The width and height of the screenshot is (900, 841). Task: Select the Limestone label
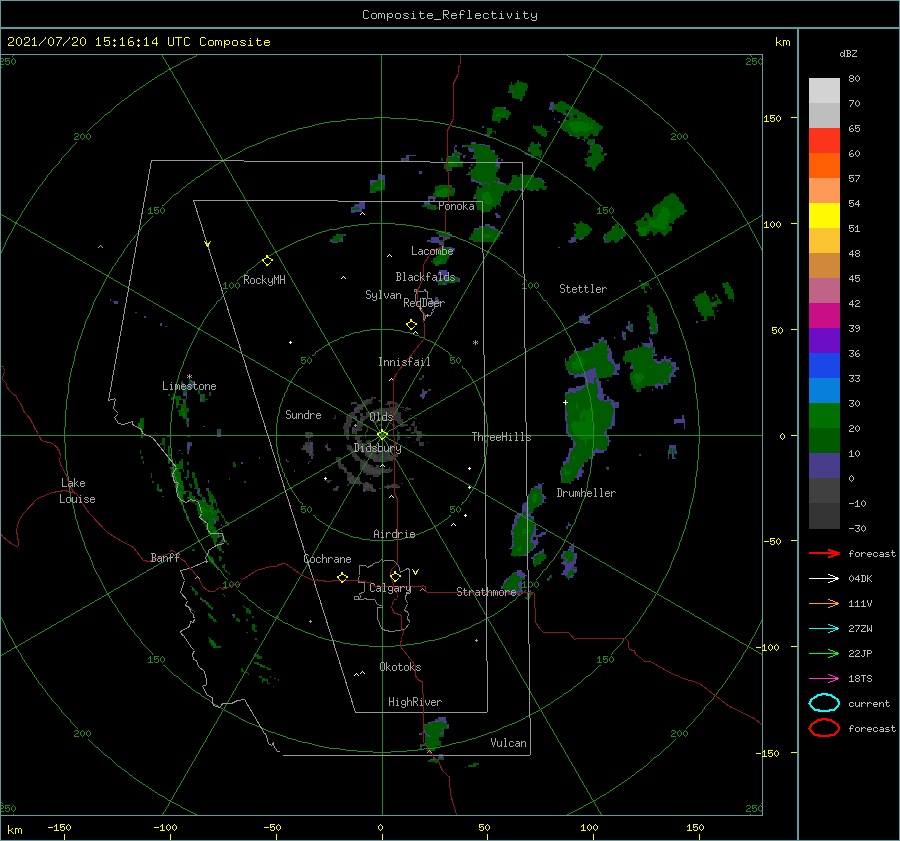(x=189, y=386)
